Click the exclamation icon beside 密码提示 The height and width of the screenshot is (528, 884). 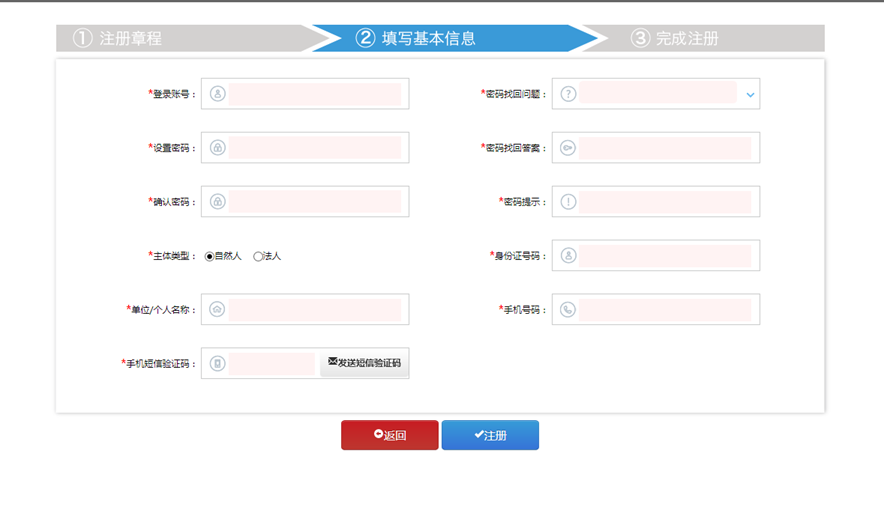point(568,202)
